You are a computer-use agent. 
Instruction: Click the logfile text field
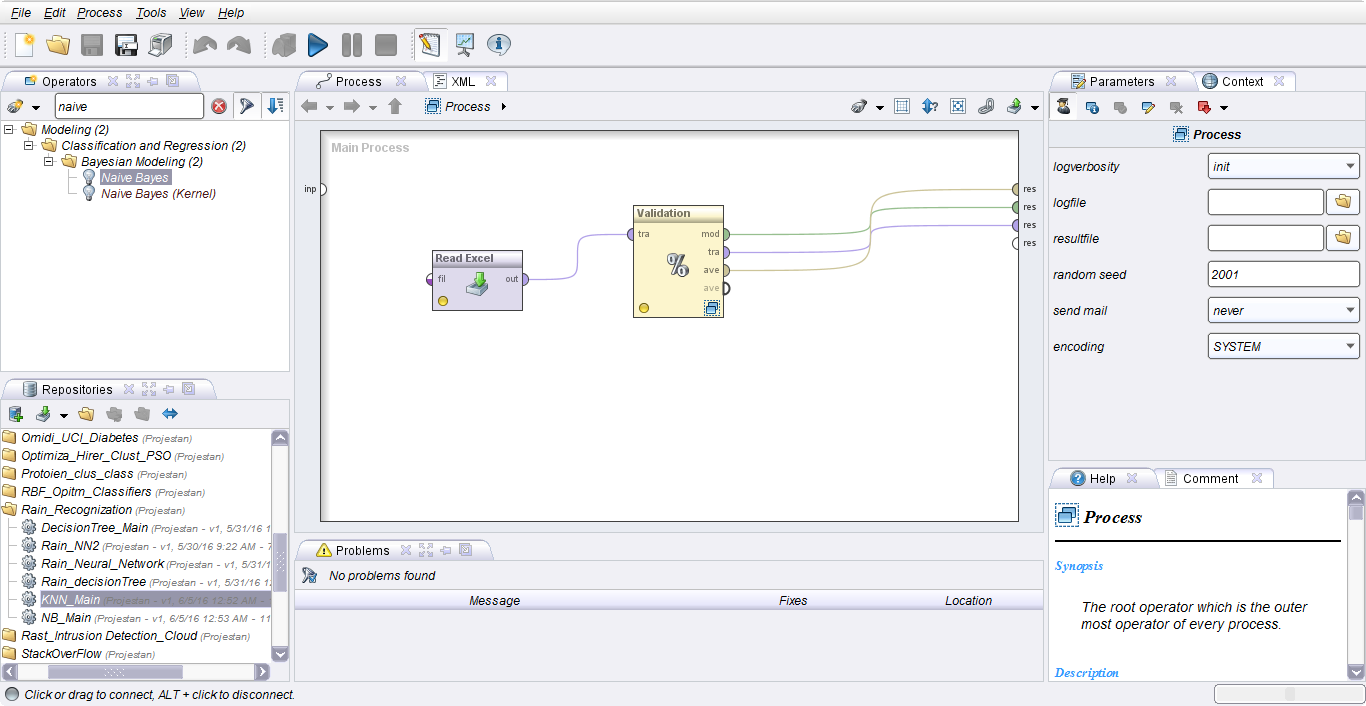[x=1266, y=203]
